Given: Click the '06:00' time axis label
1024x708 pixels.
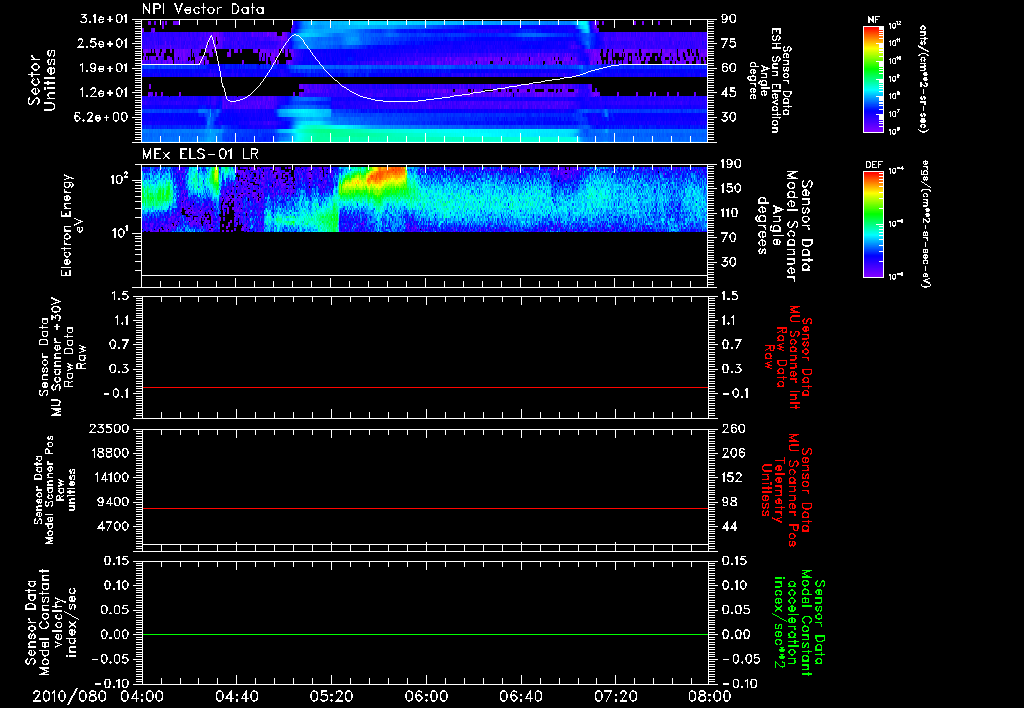Looking at the screenshot, I should (x=426, y=696).
